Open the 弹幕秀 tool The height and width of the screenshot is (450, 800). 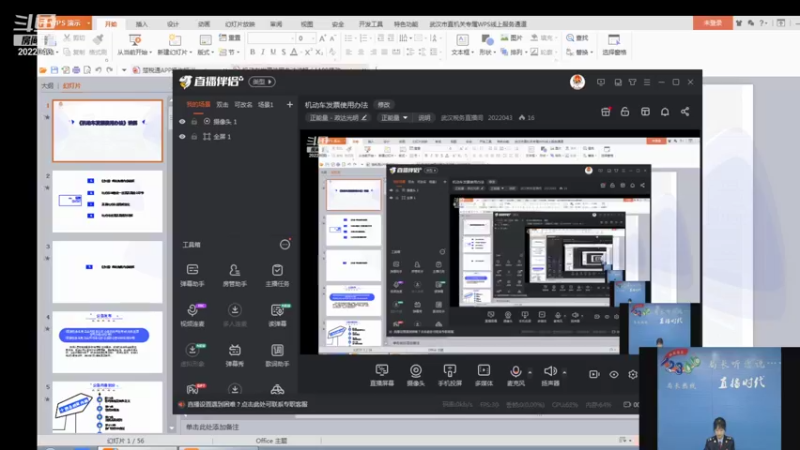[x=234, y=355]
